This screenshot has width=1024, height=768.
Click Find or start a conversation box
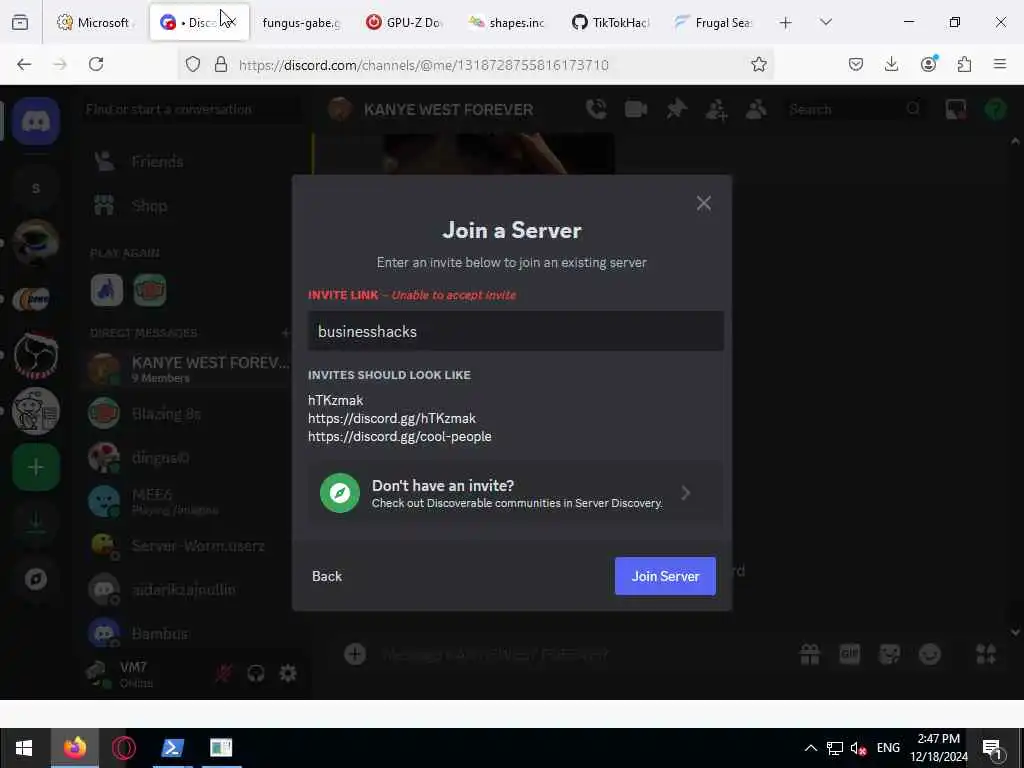click(x=192, y=109)
